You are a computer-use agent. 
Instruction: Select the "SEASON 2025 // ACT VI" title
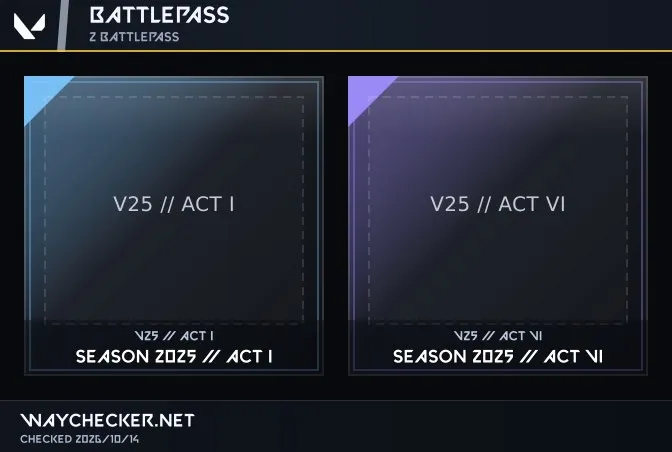(498, 356)
